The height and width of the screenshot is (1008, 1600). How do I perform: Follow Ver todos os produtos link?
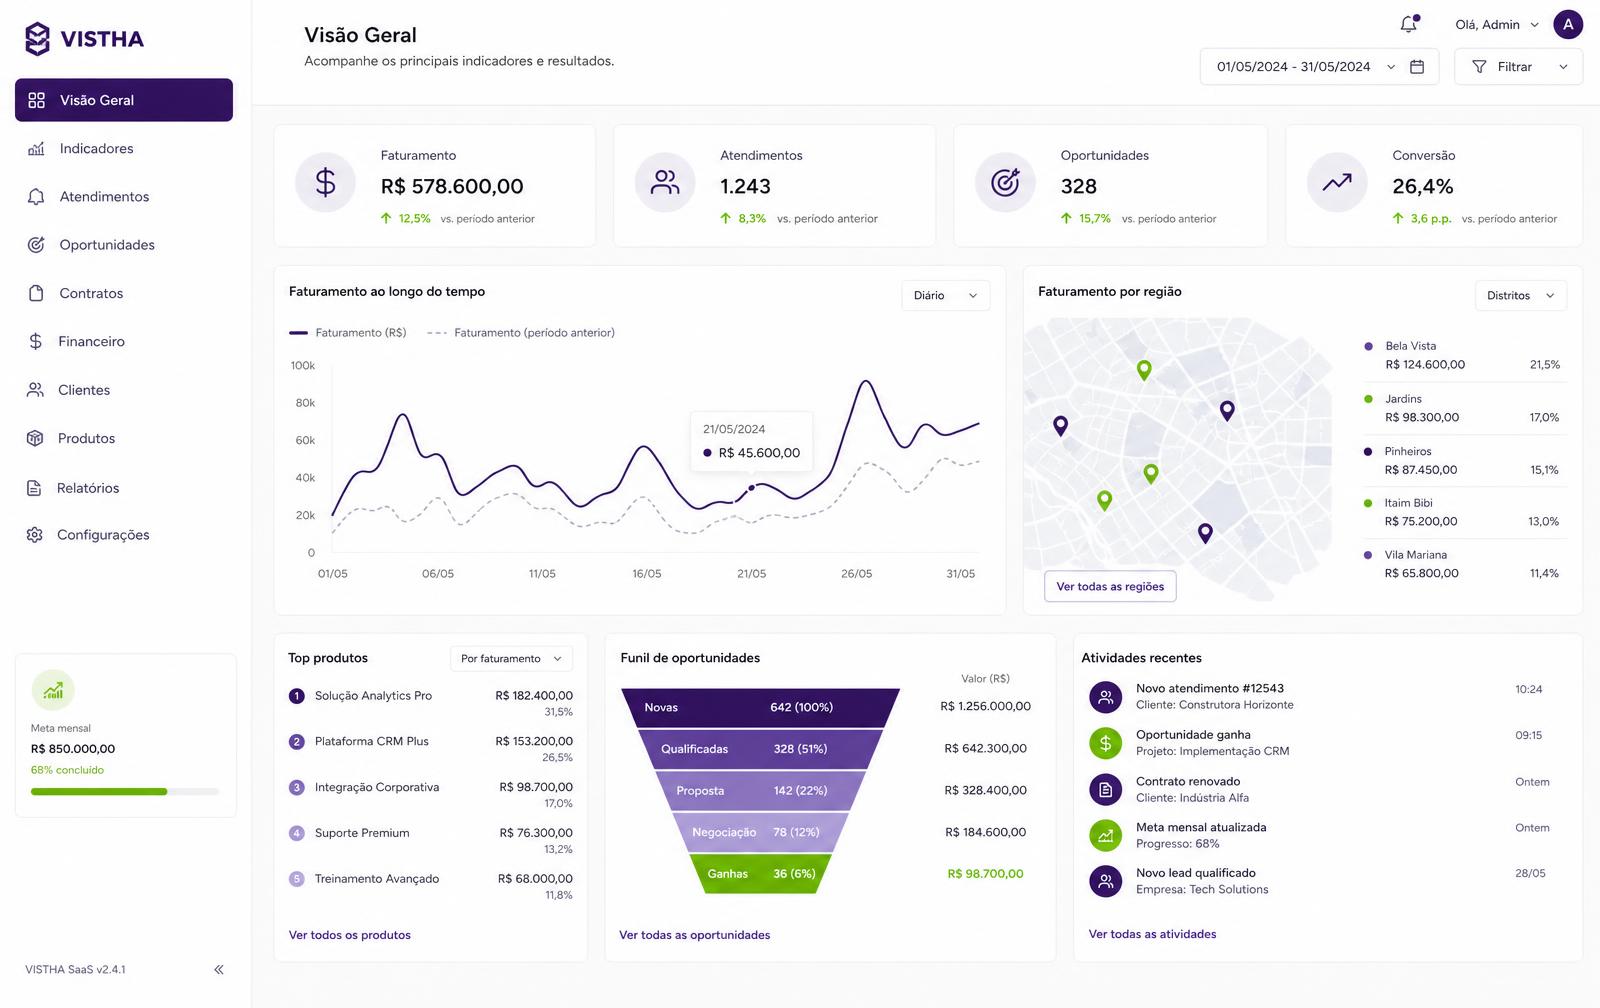pyautogui.click(x=350, y=935)
